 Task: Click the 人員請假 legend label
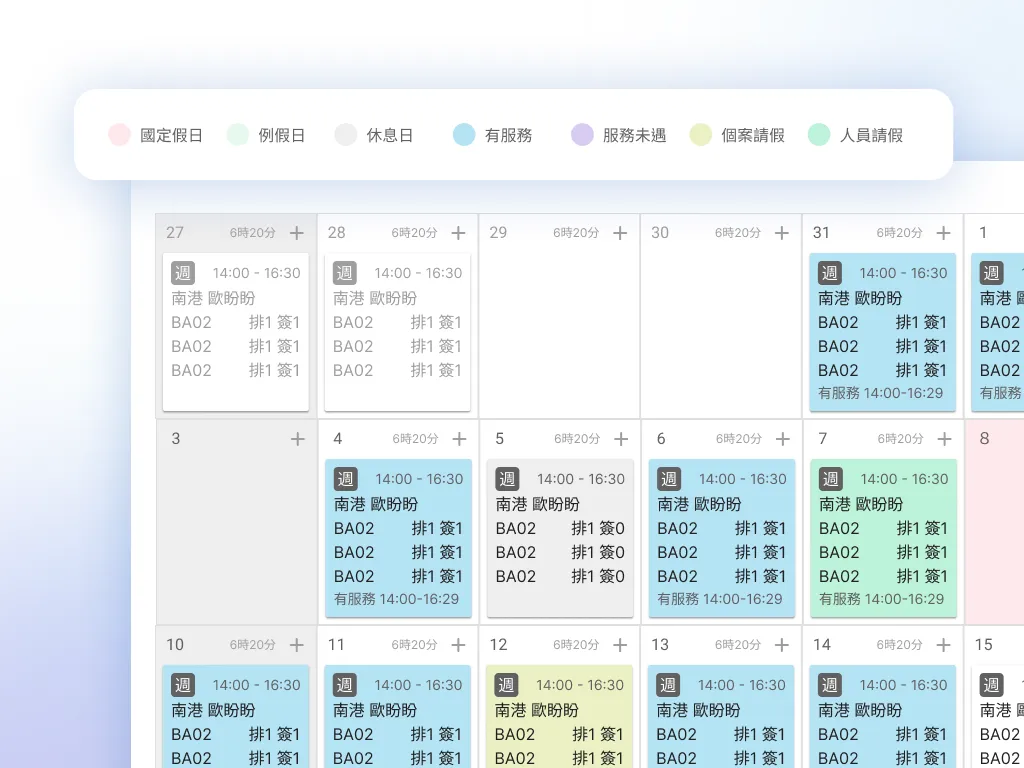pyautogui.click(x=871, y=135)
